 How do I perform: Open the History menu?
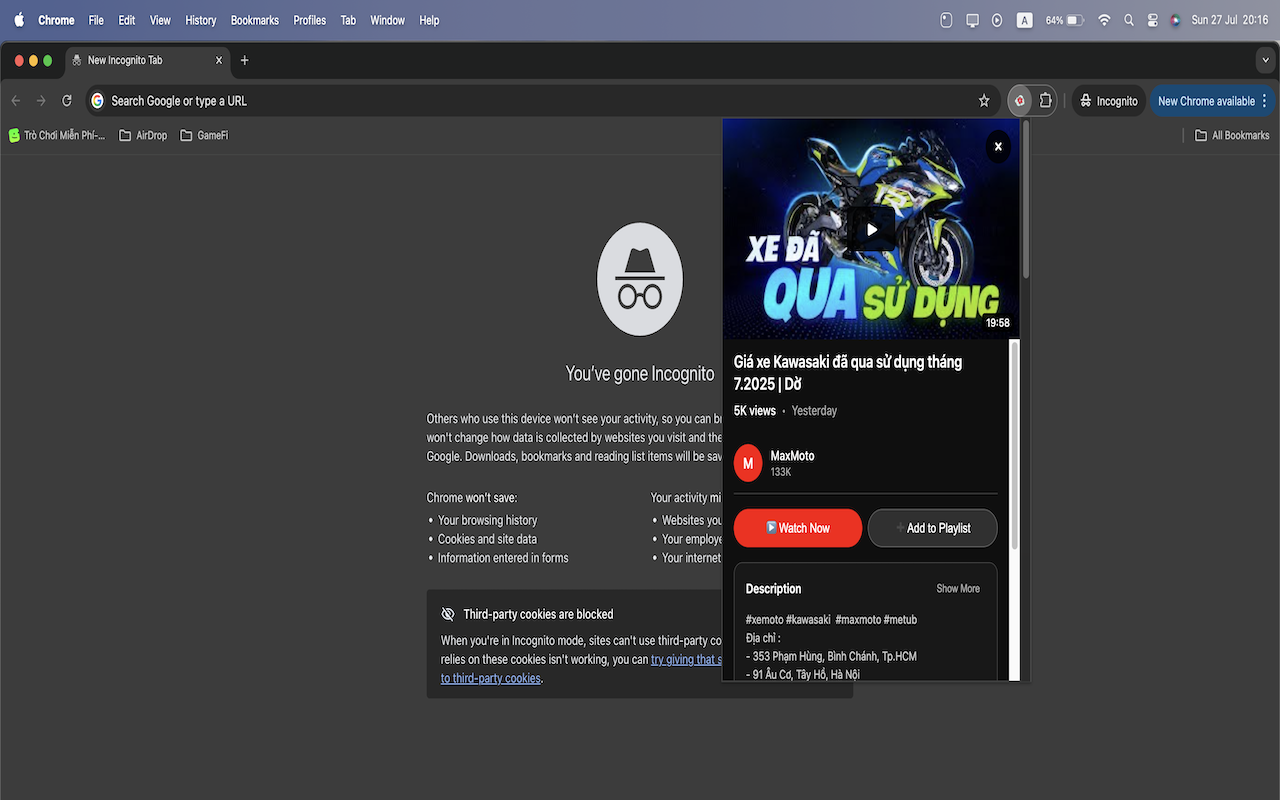(x=201, y=20)
